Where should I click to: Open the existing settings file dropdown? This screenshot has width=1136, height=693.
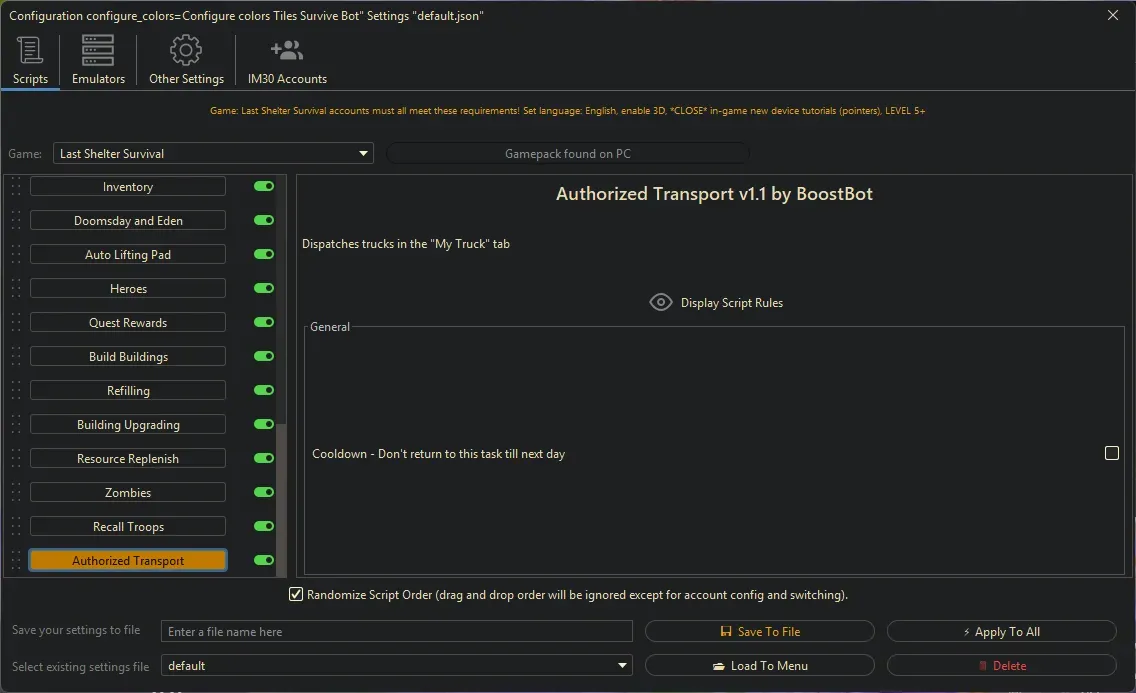click(x=396, y=665)
